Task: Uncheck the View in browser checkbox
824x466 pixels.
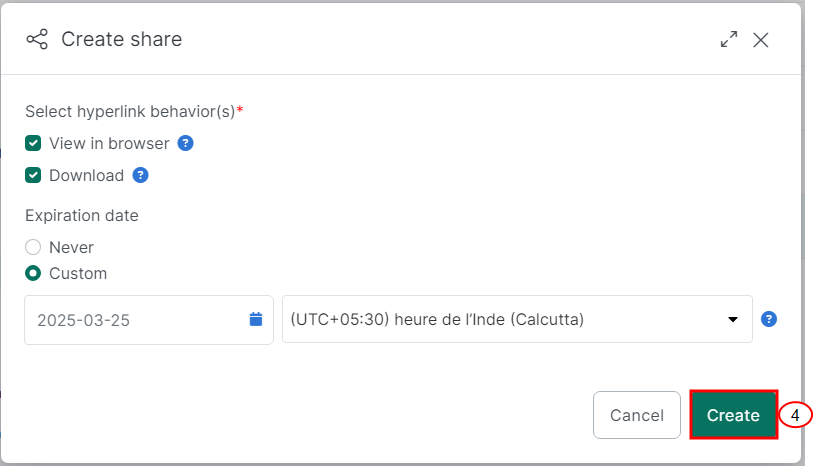Action: point(33,143)
